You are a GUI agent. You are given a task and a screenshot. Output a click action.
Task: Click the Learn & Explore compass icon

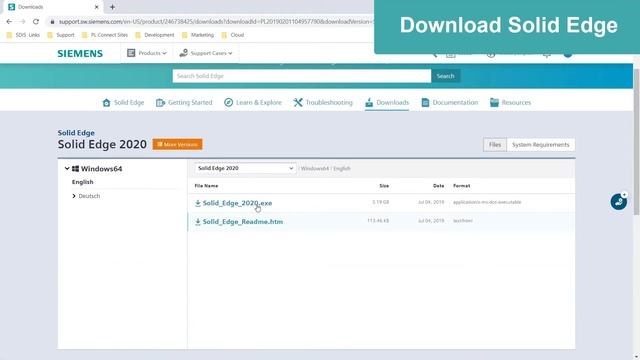point(229,102)
